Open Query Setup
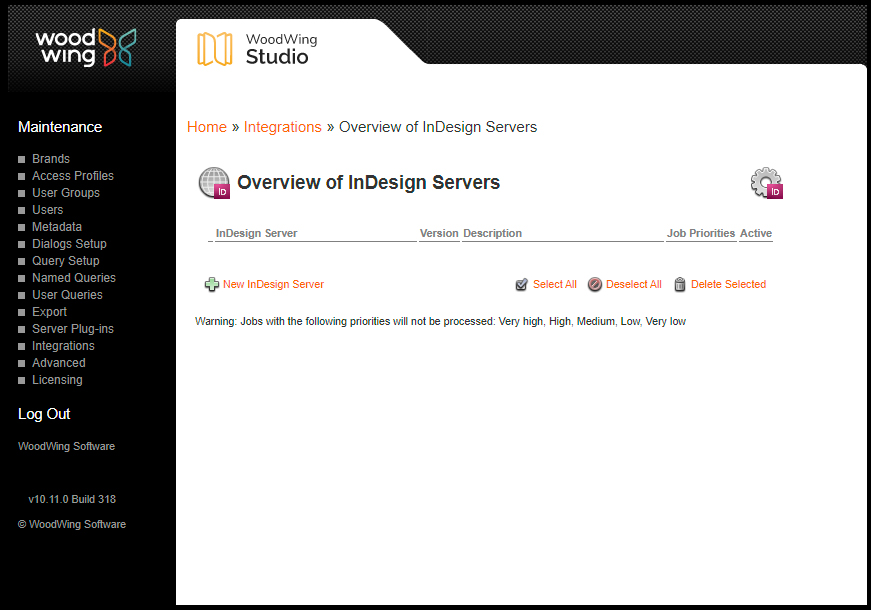Viewport: 871px width, 610px height. (66, 261)
